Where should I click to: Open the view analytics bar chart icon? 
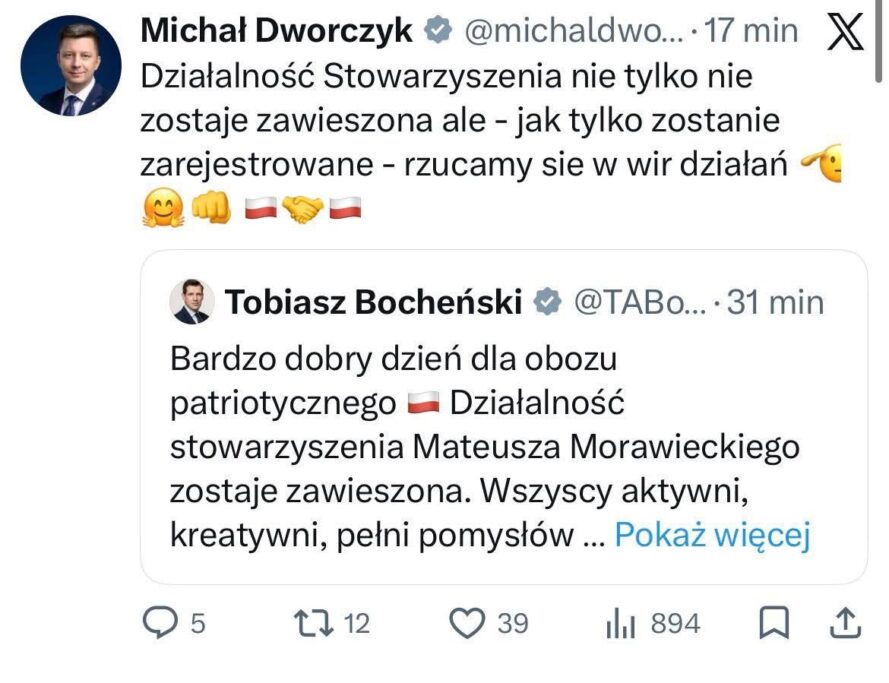[620, 624]
